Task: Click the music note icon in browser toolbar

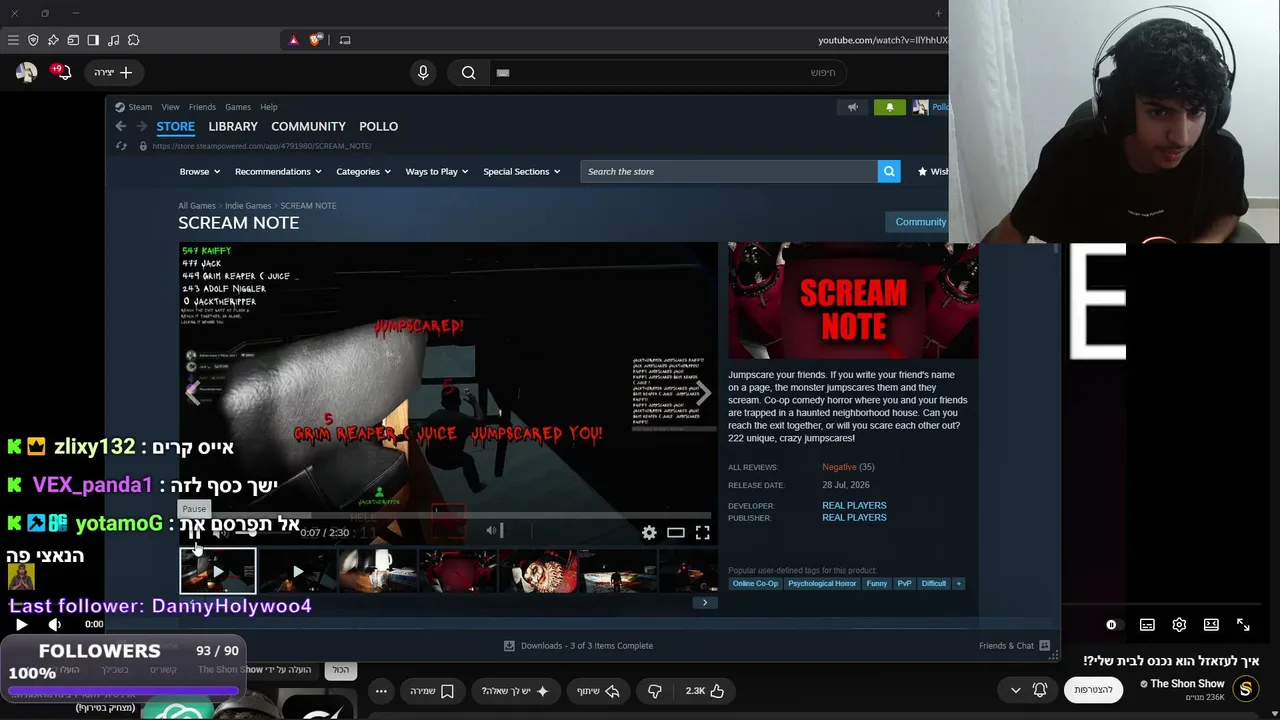Action: [113, 40]
